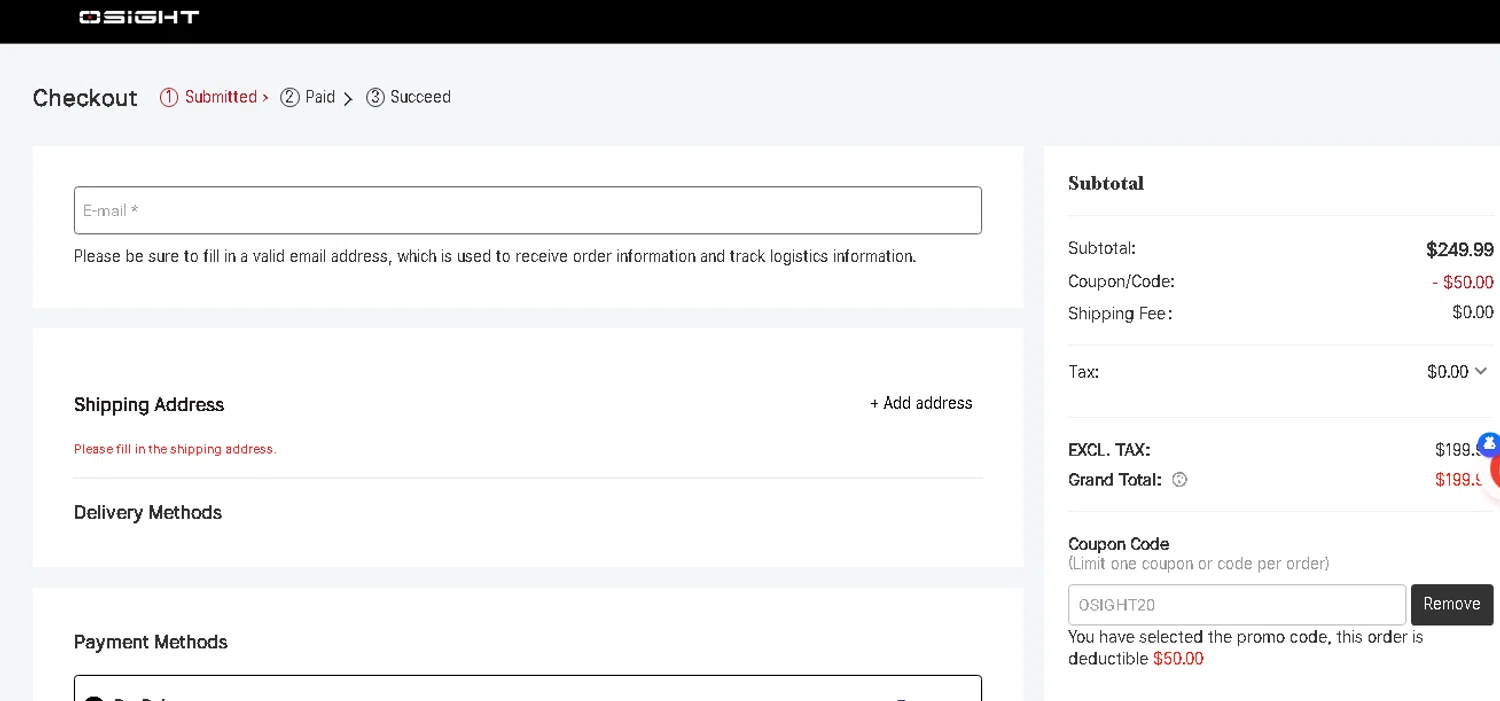The image size is (1500, 701).
Task: Click the Coupon Code section label
Action: tap(1118, 544)
